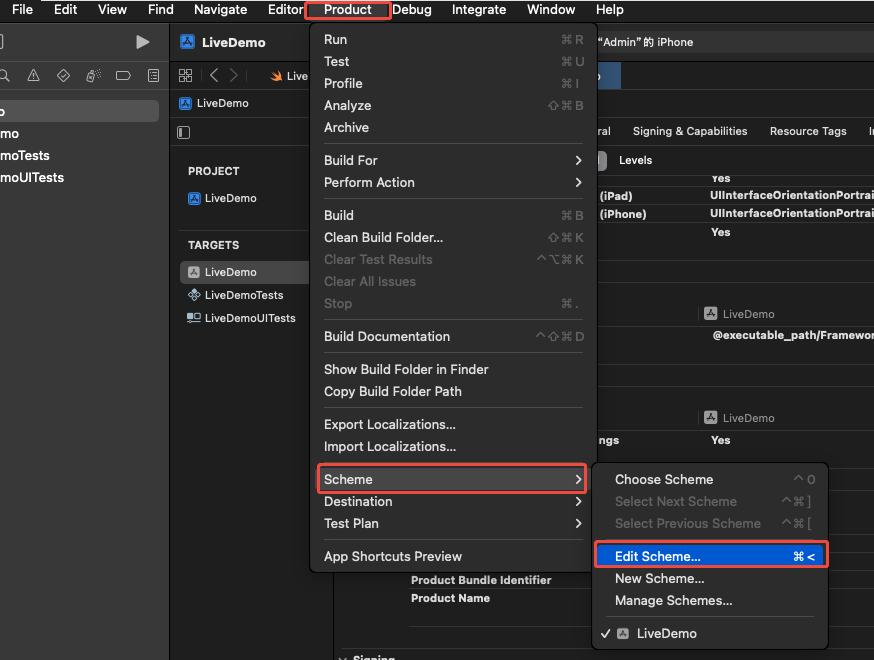Choose Clean Build Folder...
The image size is (874, 660).
coord(453,237)
